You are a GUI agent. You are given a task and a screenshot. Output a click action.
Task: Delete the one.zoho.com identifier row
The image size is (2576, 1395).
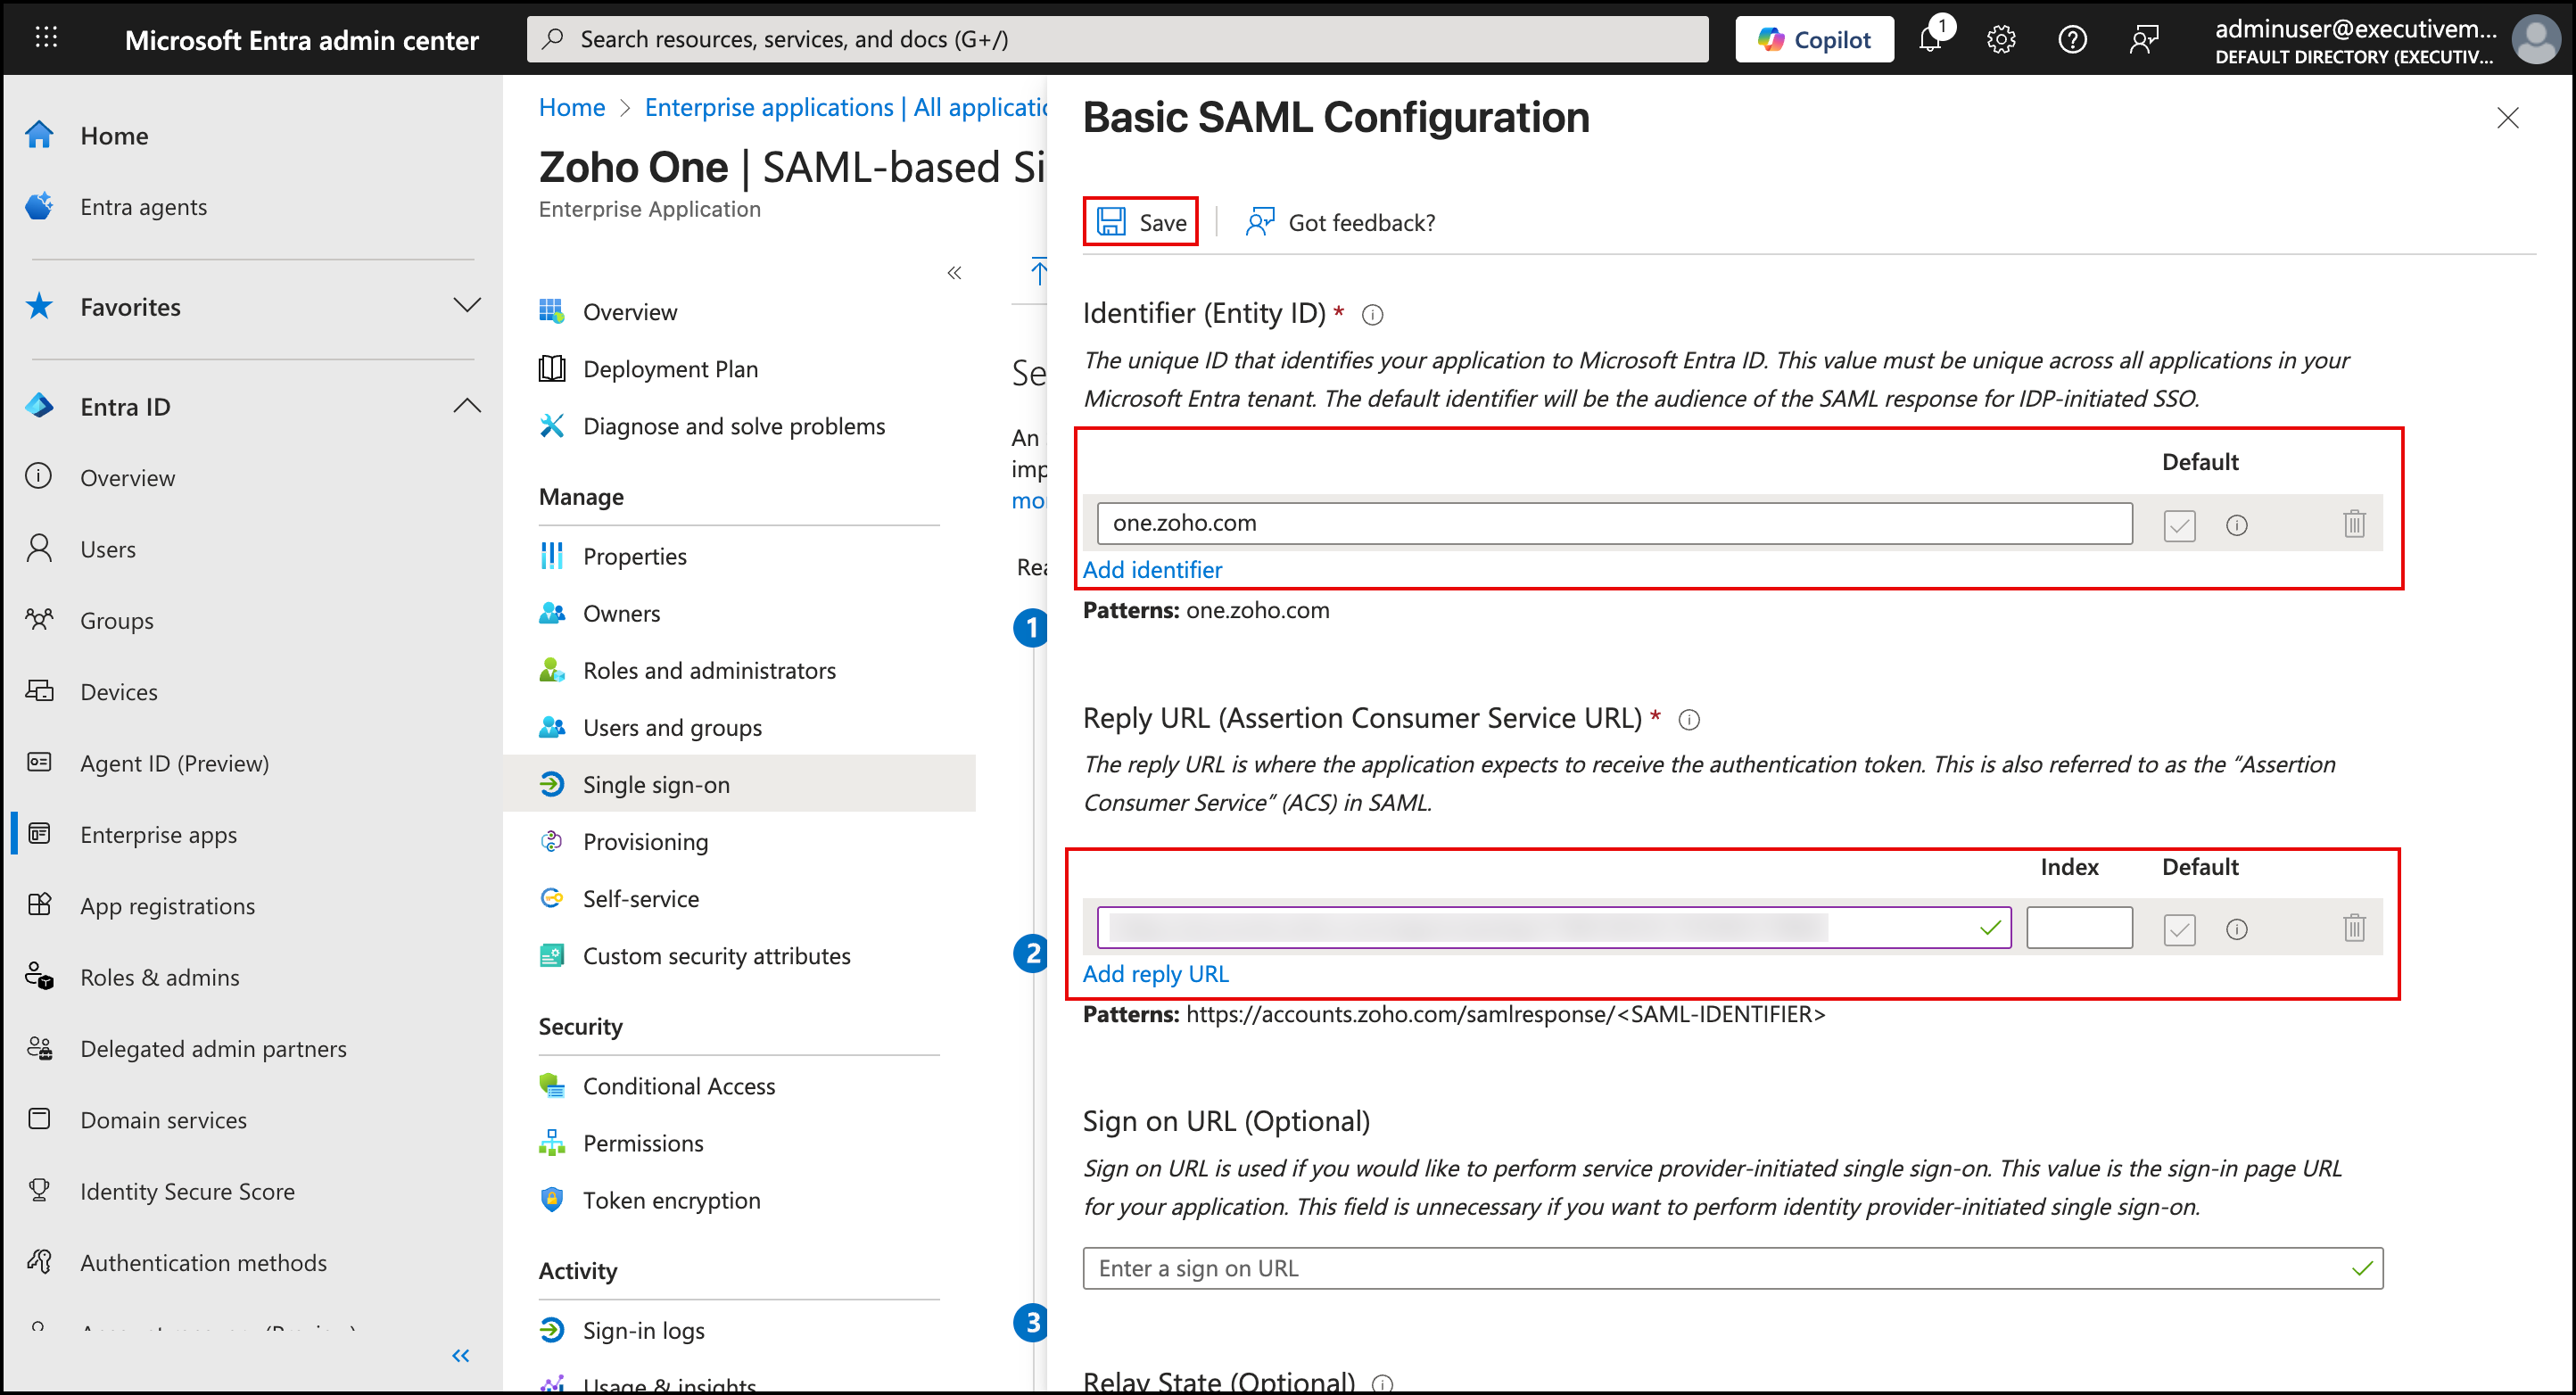2353,524
